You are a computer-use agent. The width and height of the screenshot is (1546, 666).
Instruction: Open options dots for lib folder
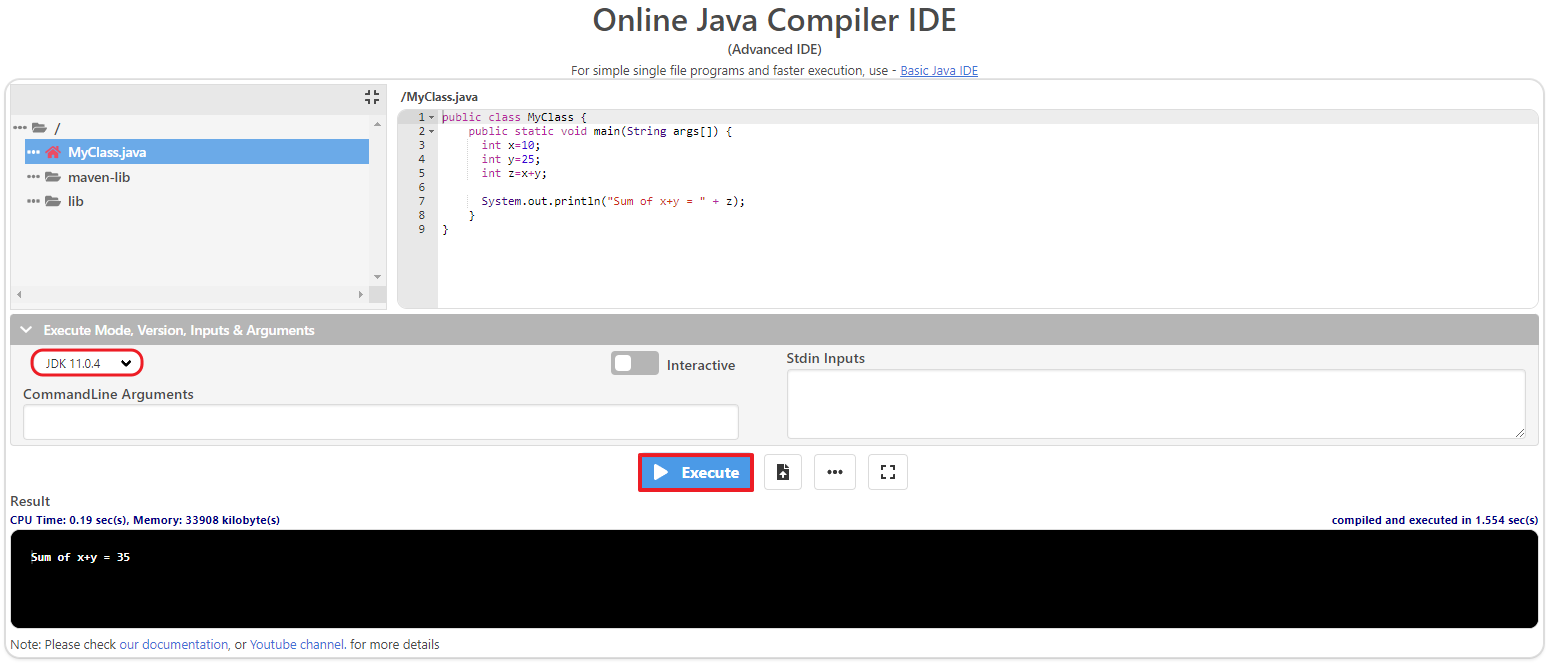34,201
